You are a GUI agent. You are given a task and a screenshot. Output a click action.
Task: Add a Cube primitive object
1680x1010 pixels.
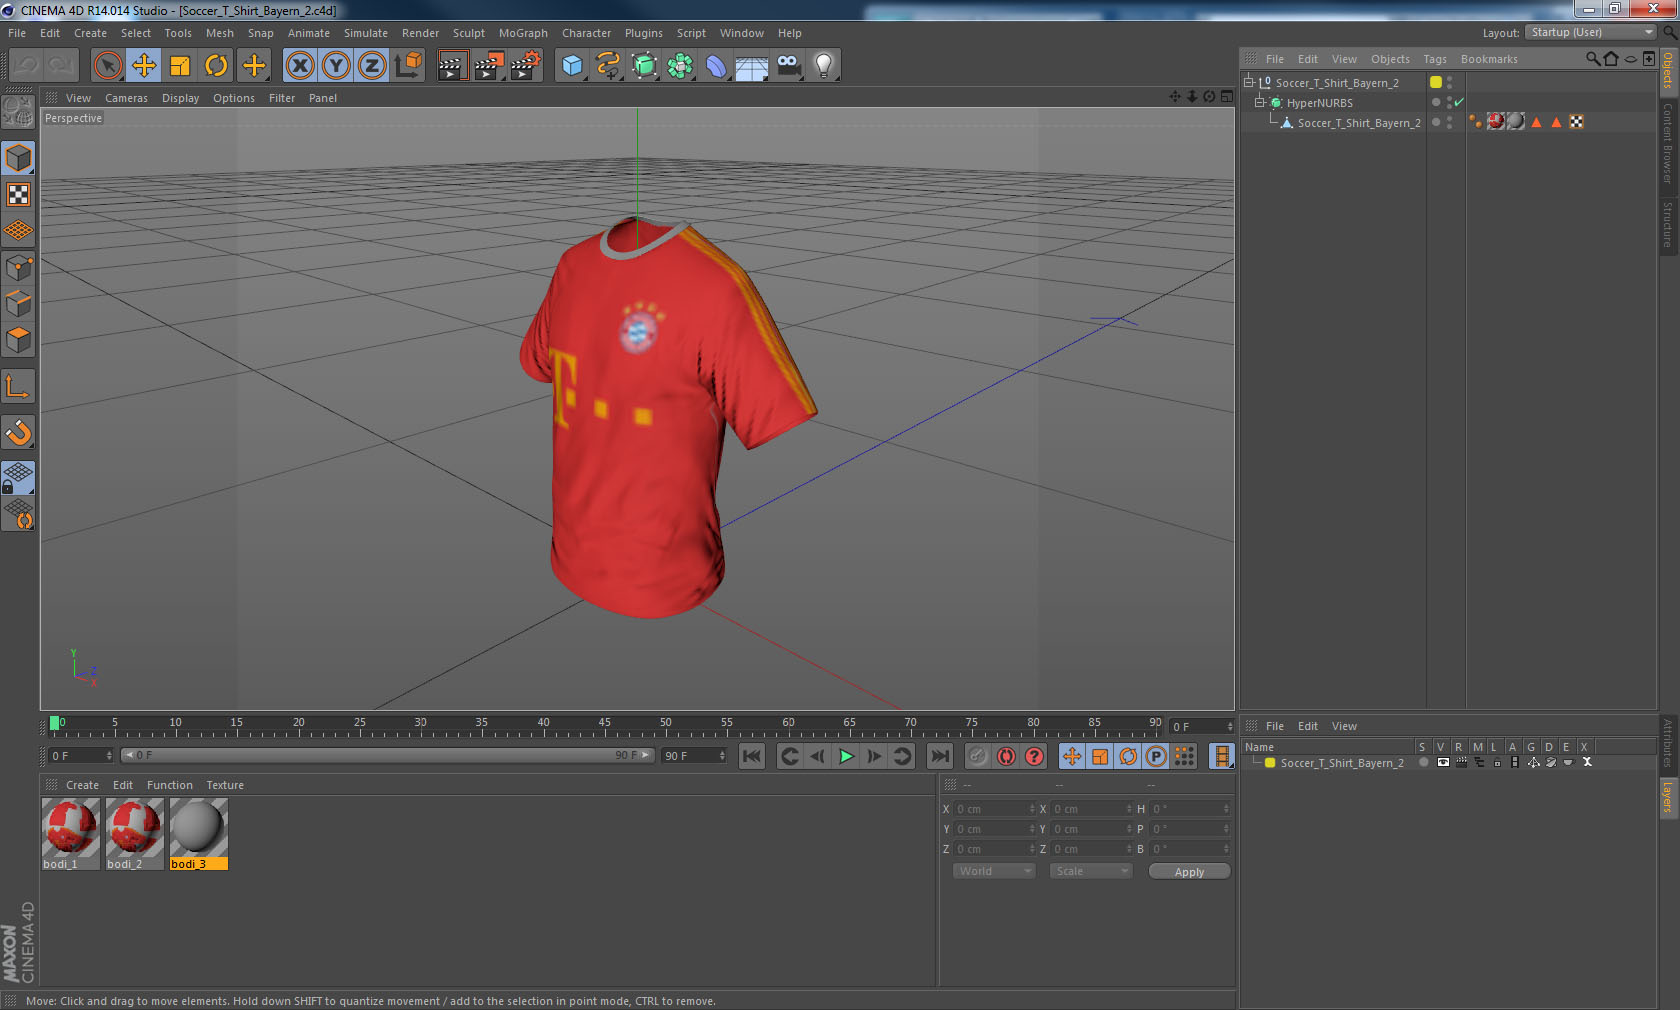[572, 66]
